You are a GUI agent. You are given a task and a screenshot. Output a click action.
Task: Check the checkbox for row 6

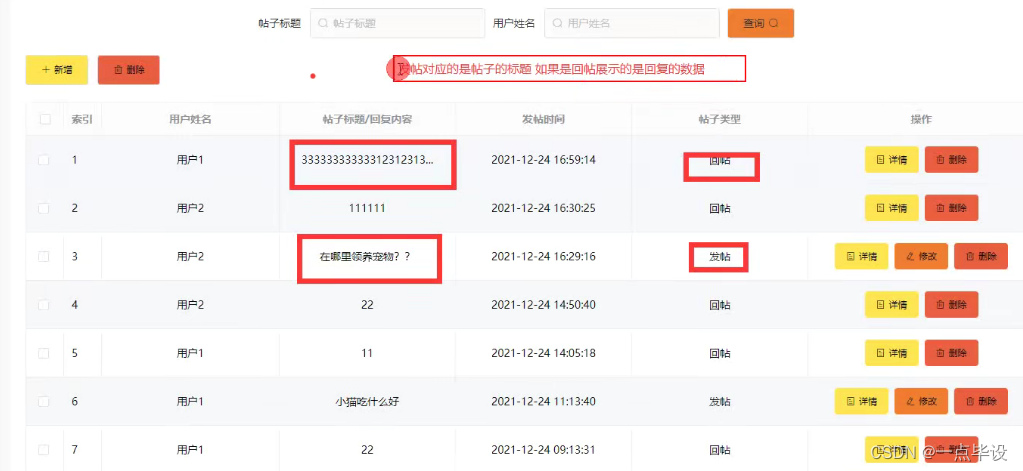(44, 401)
